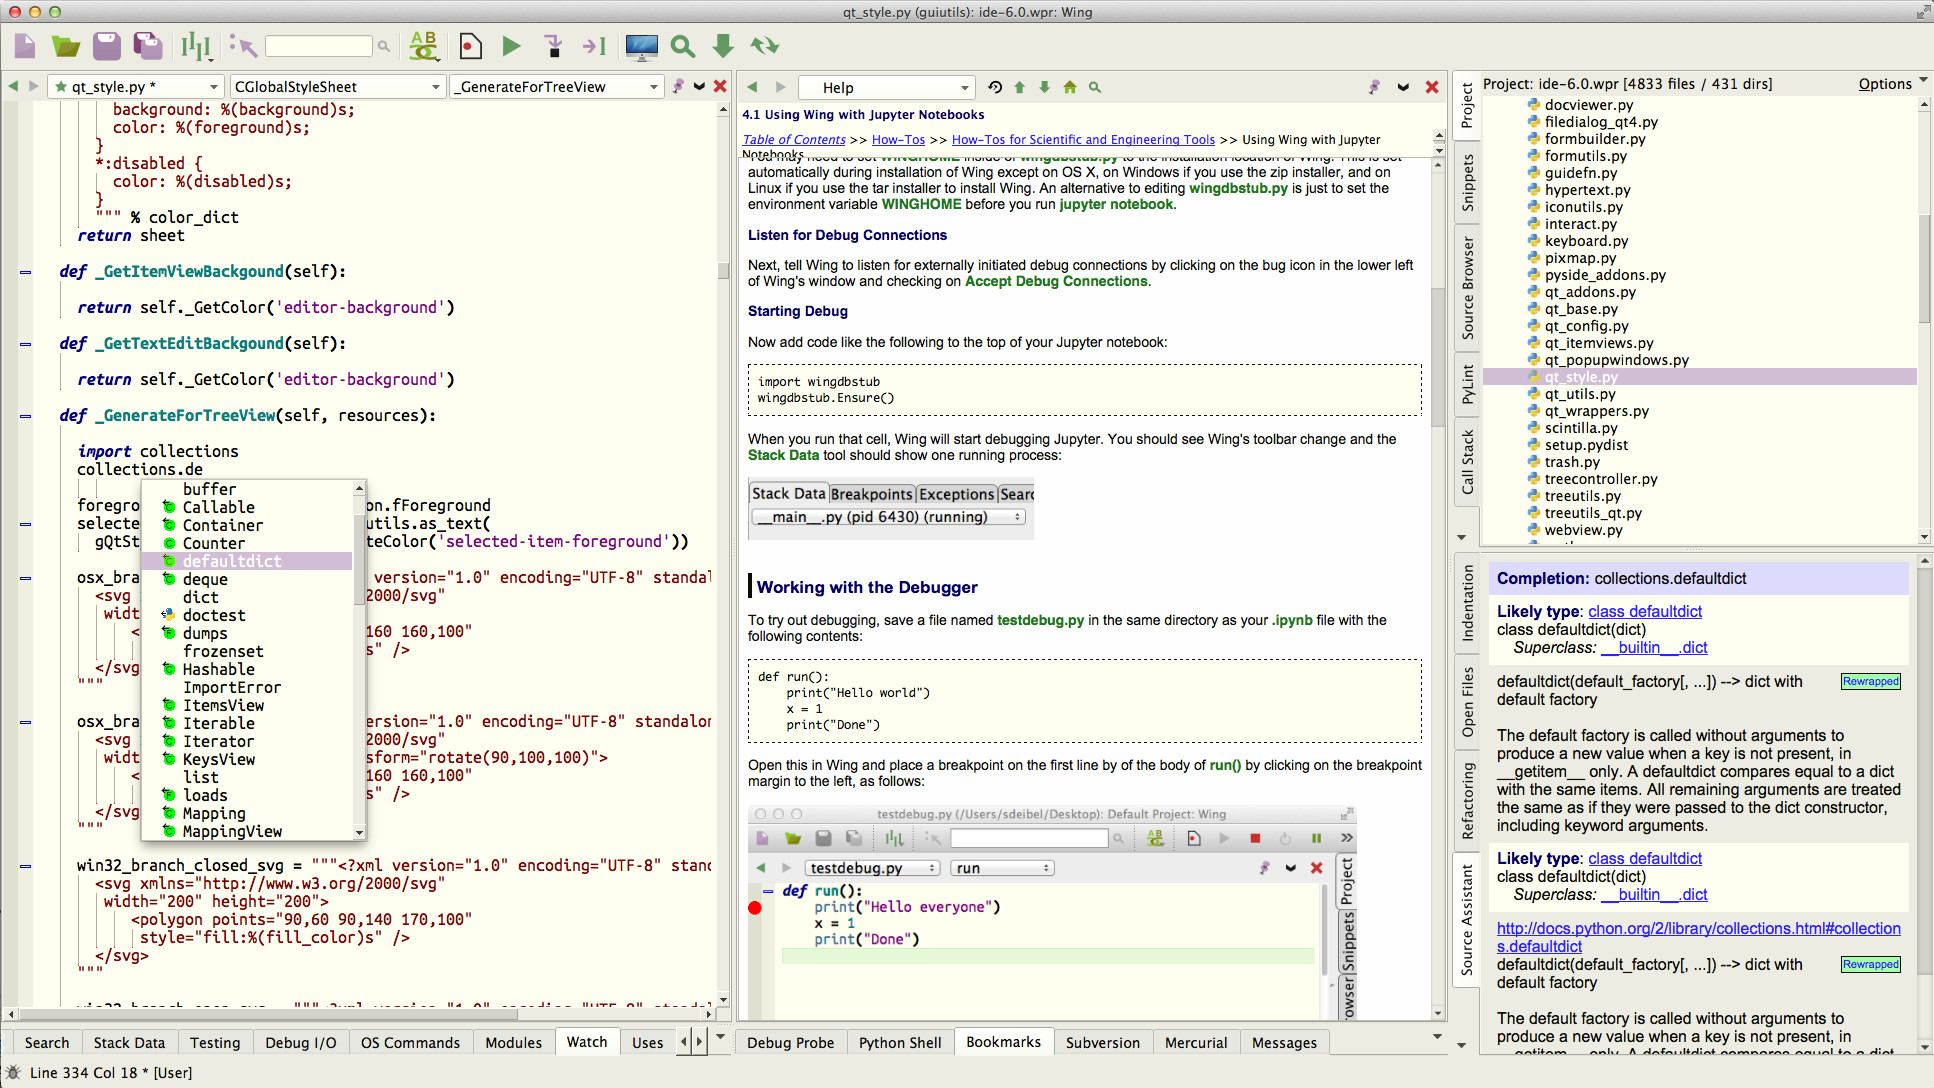
Task: Start debugging with the green play toolbar icon
Action: (x=512, y=46)
